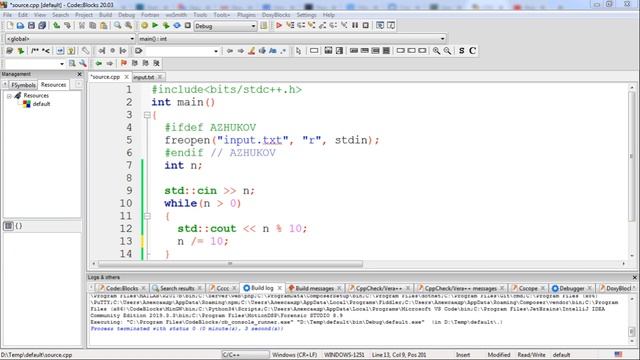Save the current file with Save icon
The image size is (640, 360).
(31, 26)
